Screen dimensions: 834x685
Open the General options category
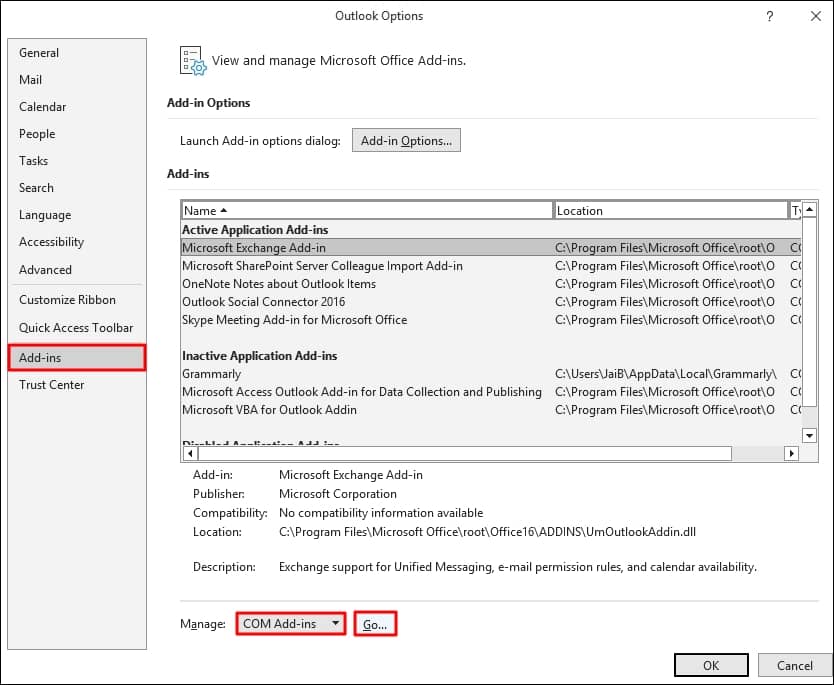[x=77, y=53]
